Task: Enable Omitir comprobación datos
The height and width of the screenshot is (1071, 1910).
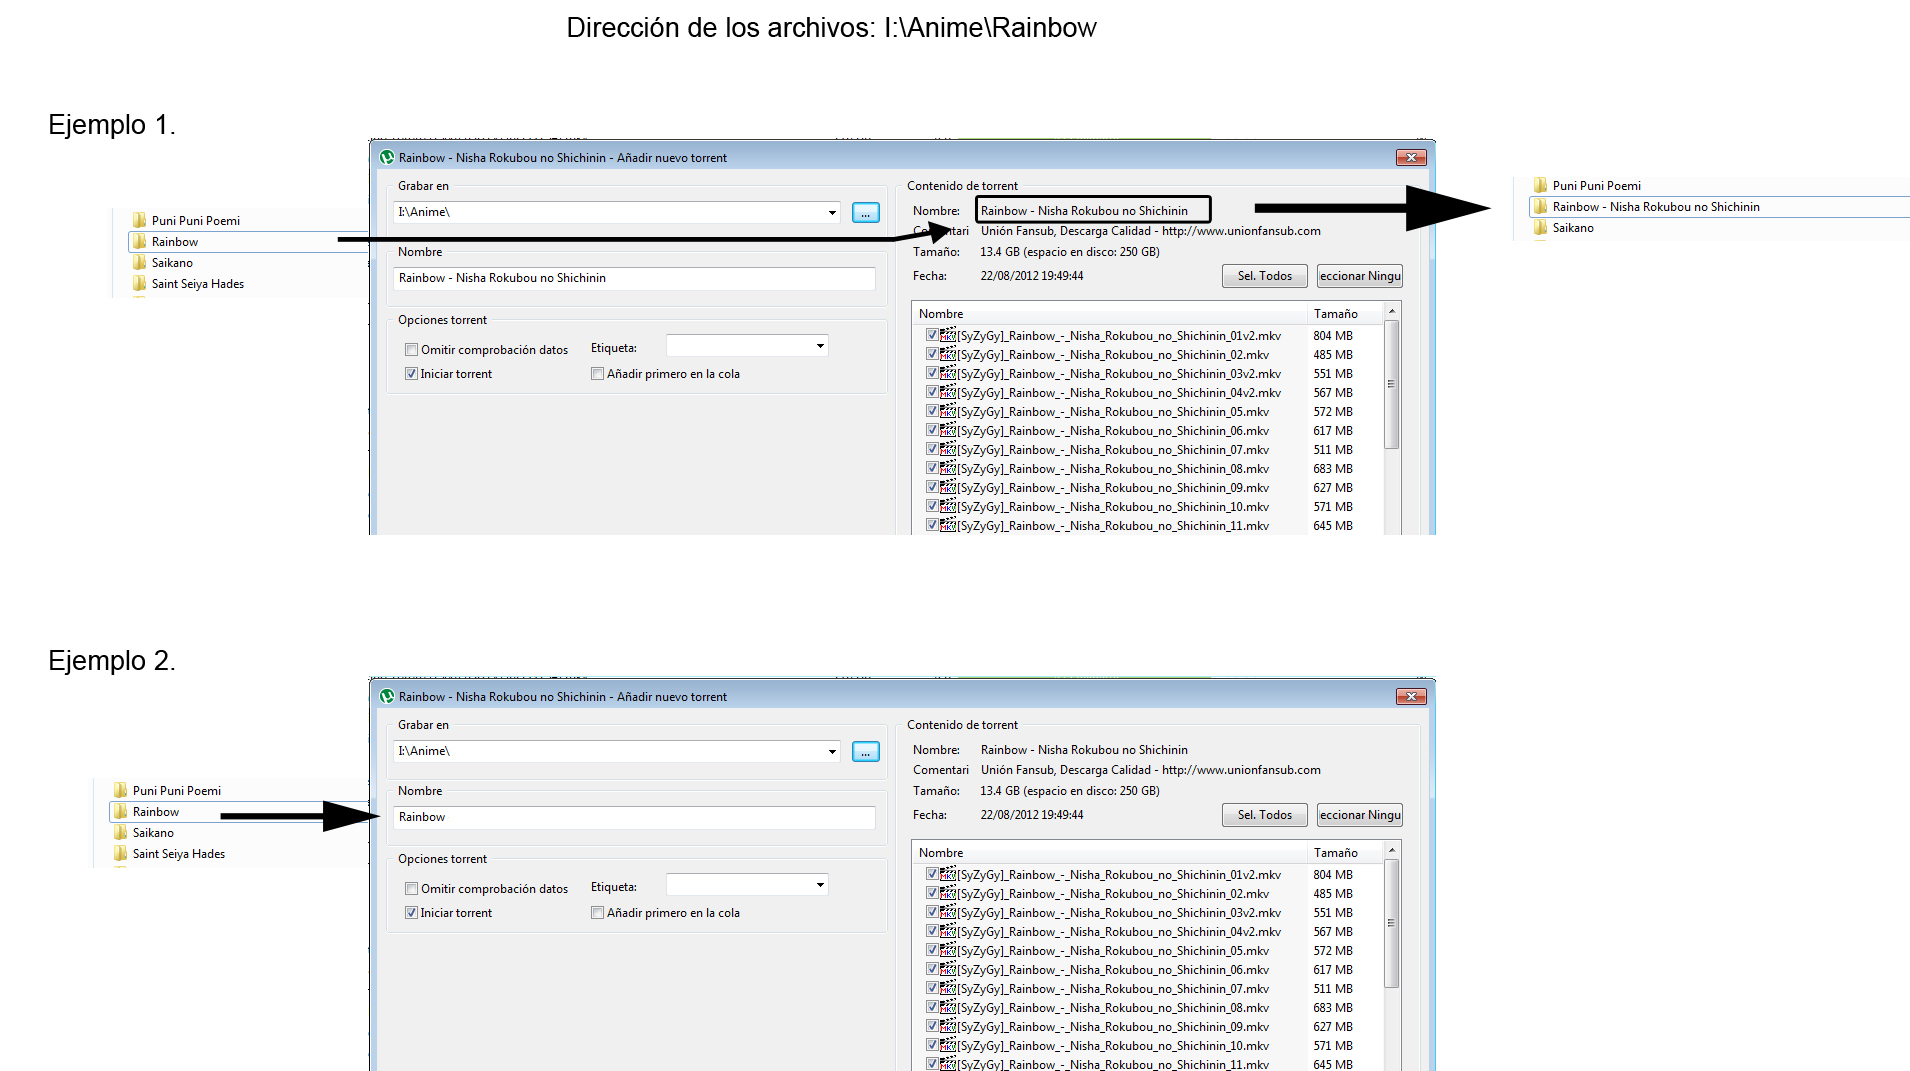Action: (x=411, y=349)
